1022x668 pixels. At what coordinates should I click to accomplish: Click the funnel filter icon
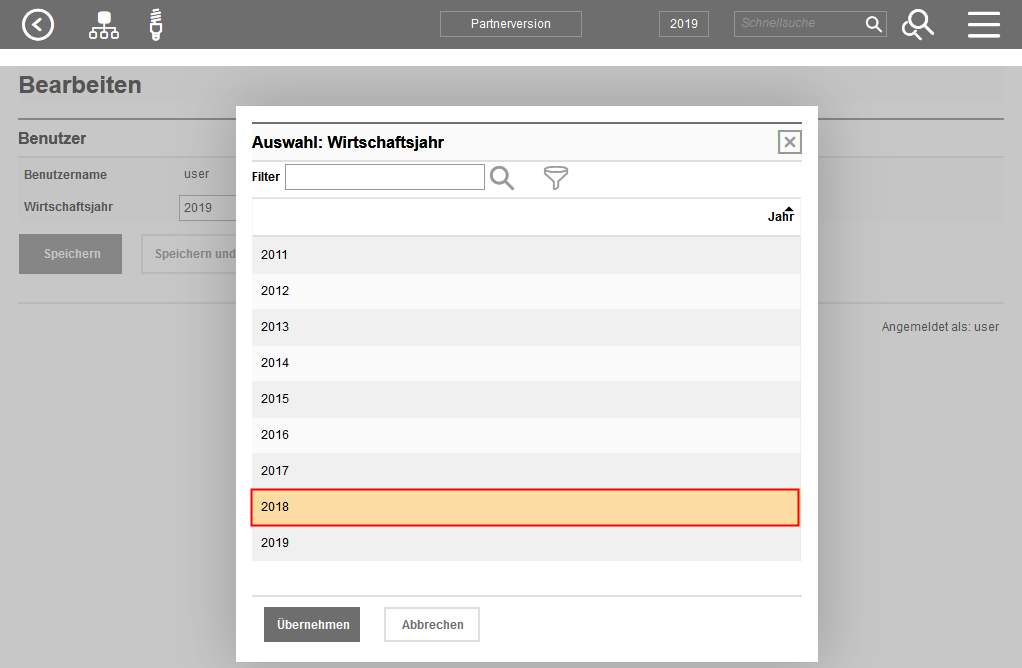click(x=555, y=178)
